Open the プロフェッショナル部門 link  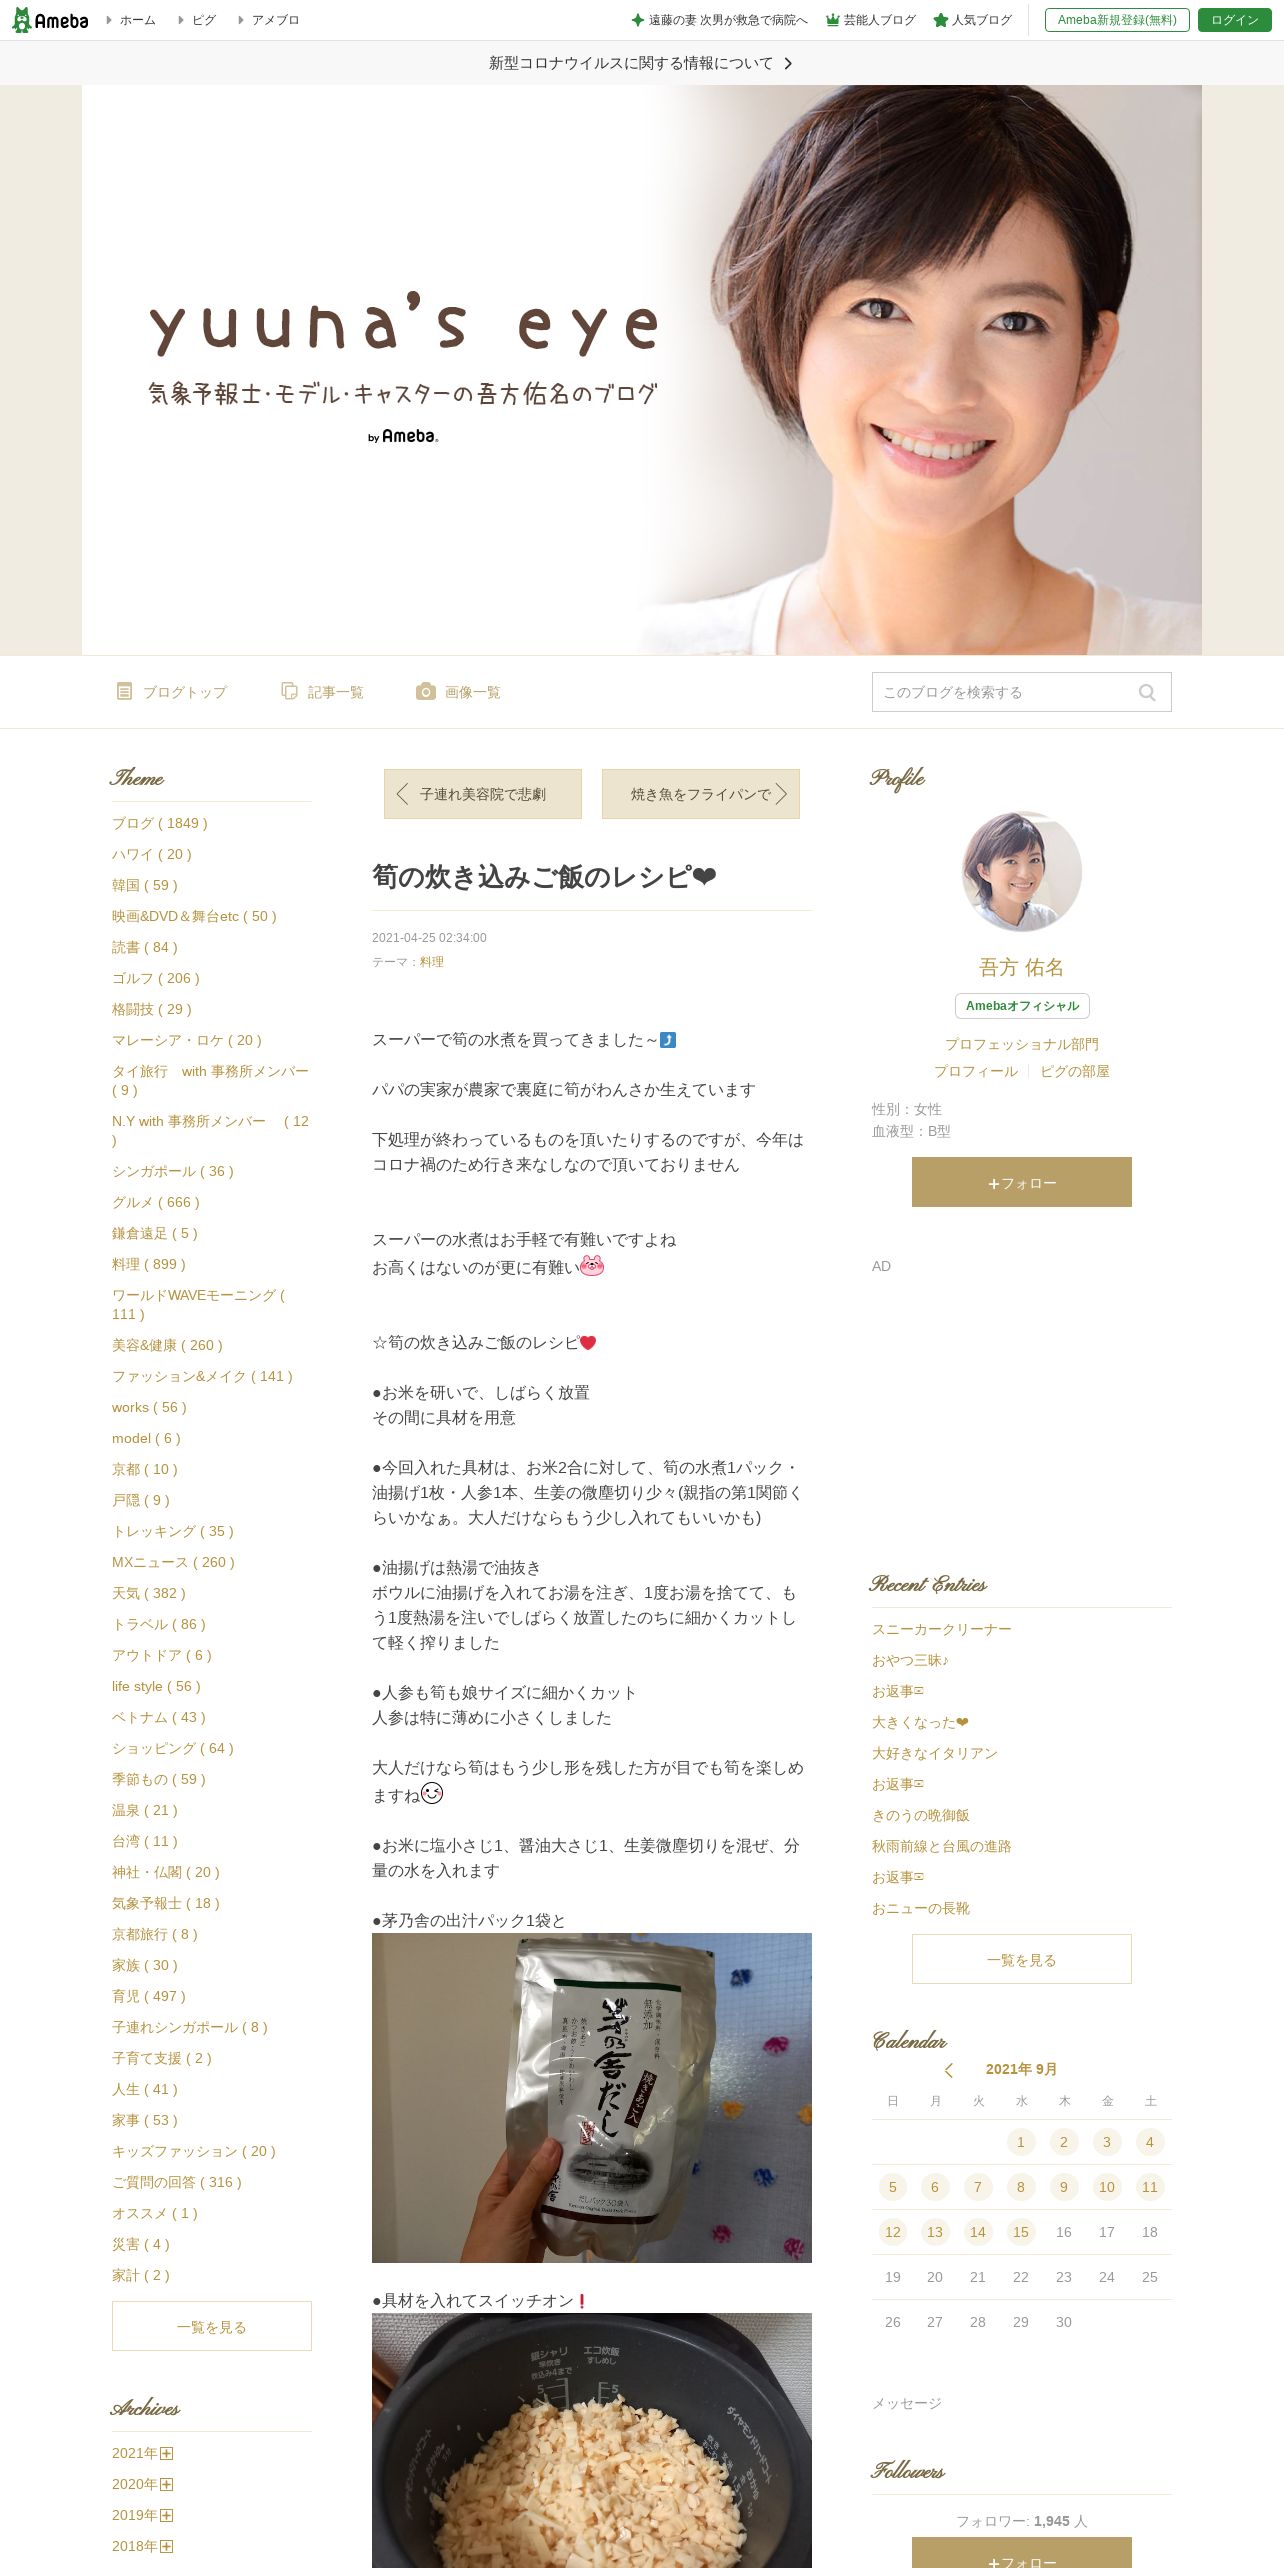(1022, 1044)
